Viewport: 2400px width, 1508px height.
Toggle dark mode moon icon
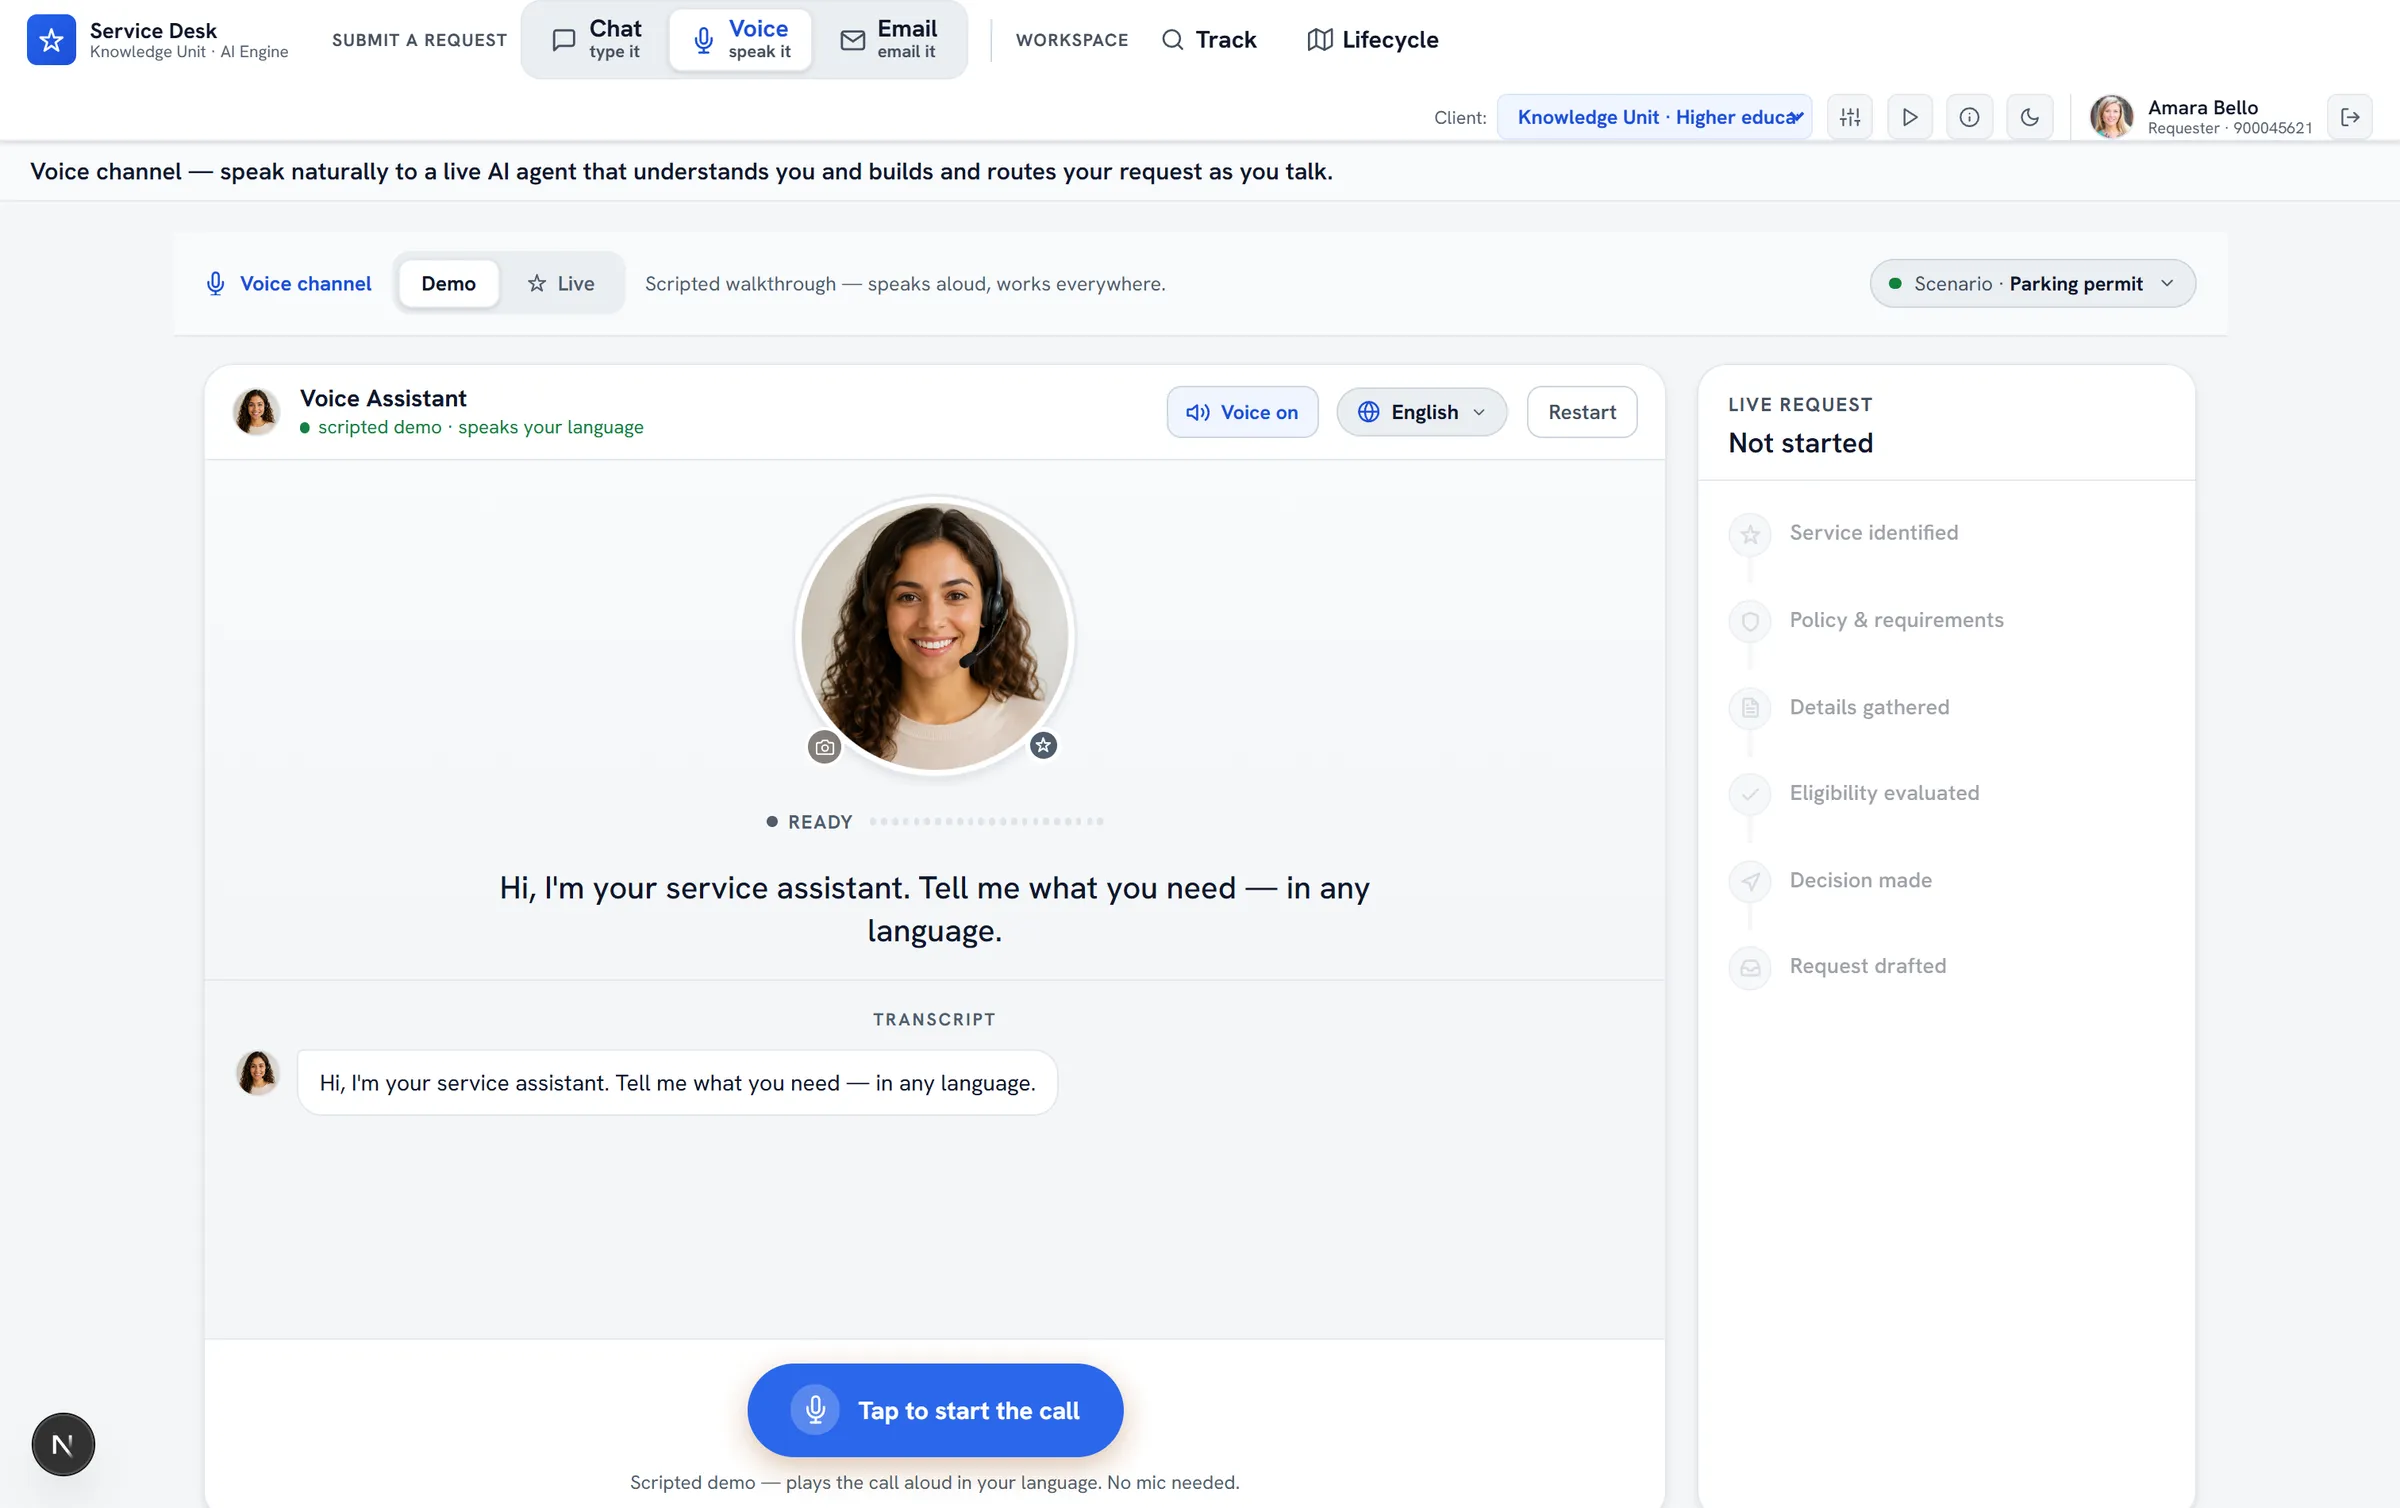pyautogui.click(x=2030, y=117)
